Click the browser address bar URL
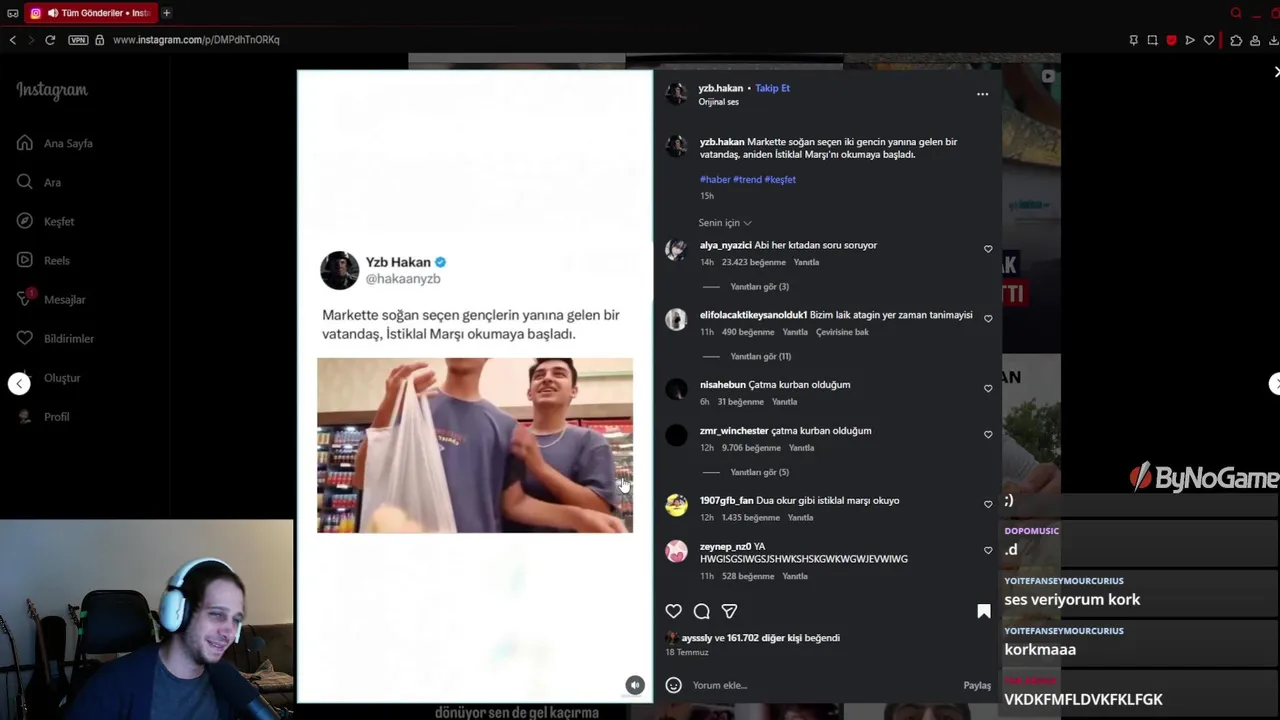Viewport: 1280px width, 720px height. click(x=196, y=40)
